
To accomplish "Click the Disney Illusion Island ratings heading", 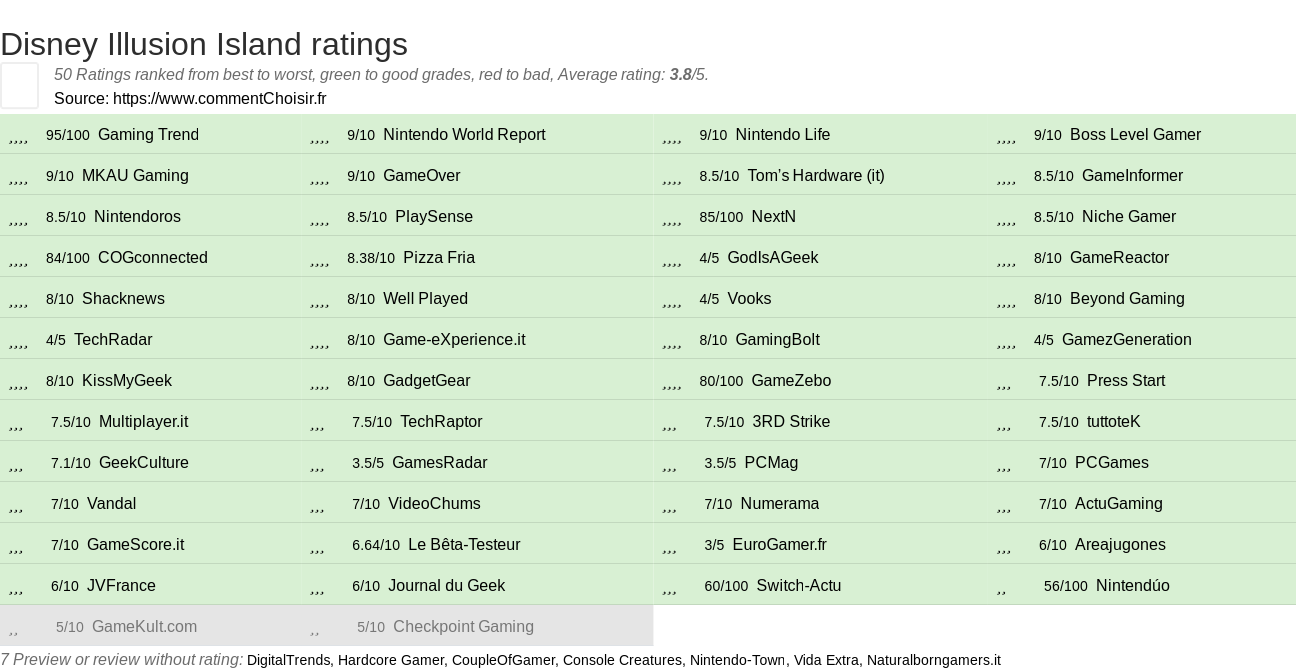I will (x=204, y=44).
